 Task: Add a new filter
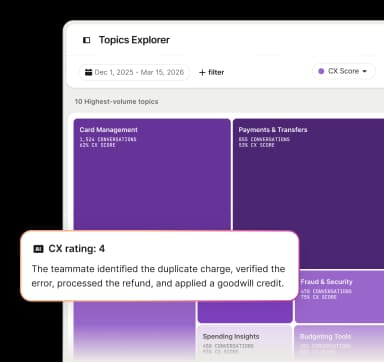211,72
